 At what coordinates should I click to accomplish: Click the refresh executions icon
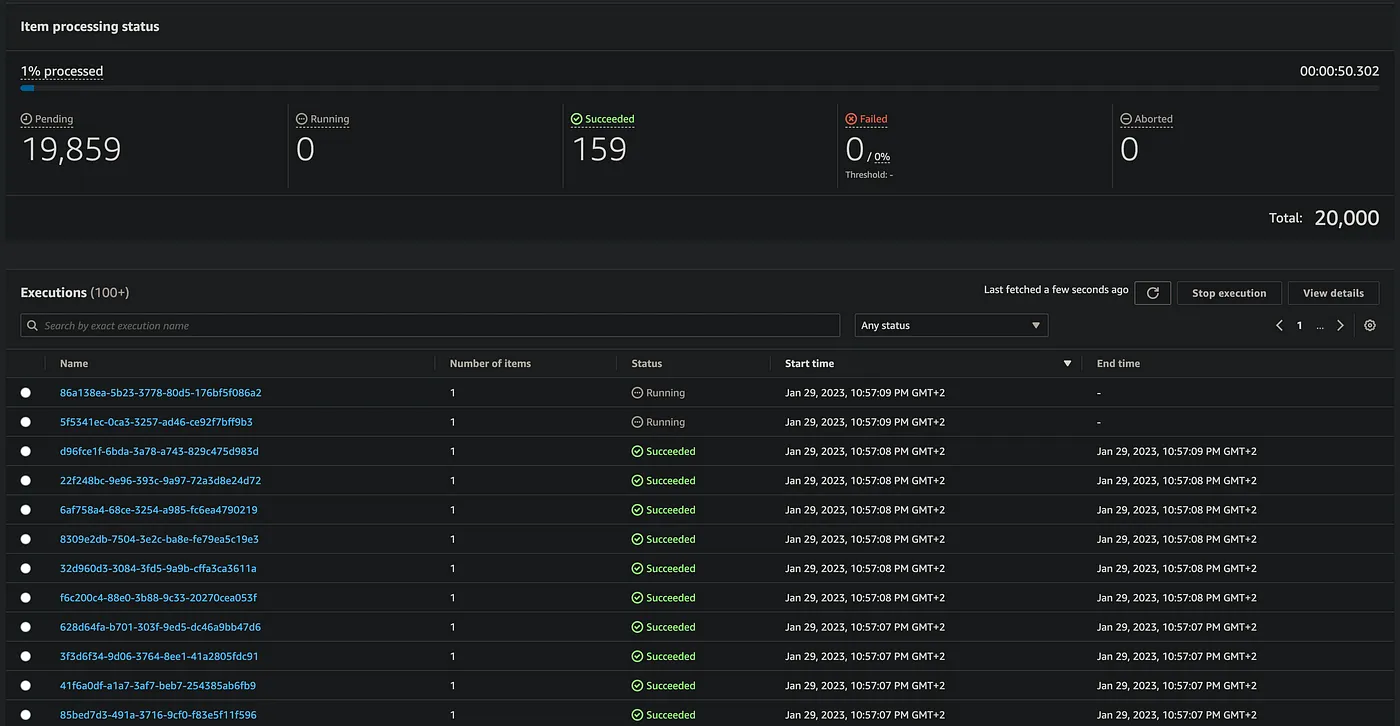1152,293
